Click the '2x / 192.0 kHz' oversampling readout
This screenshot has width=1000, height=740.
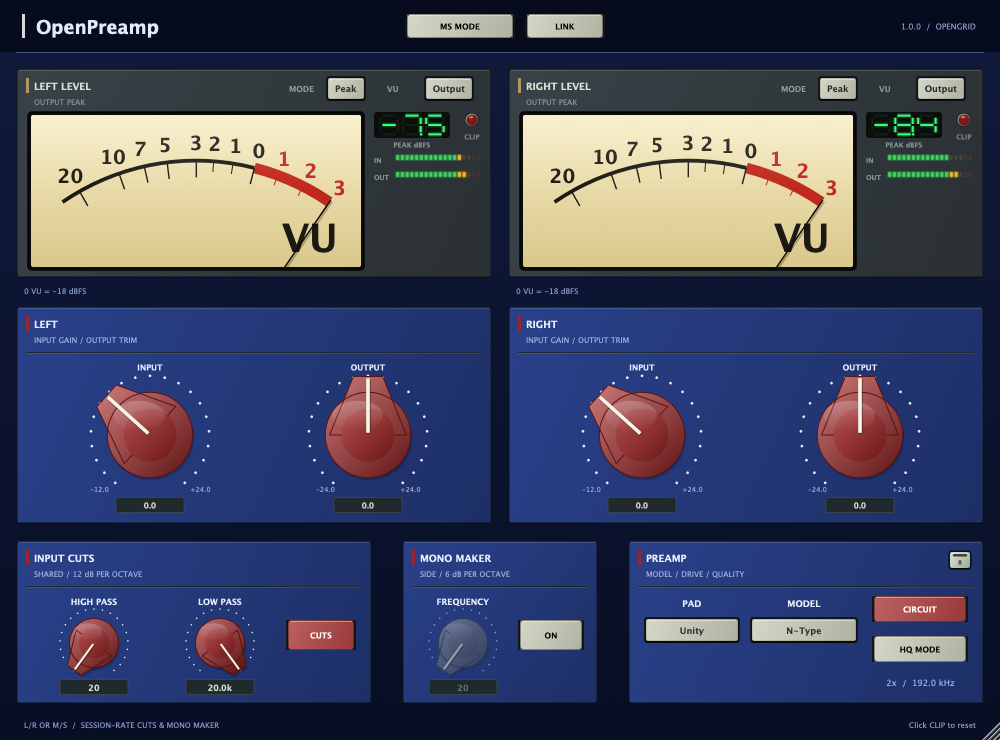point(920,683)
